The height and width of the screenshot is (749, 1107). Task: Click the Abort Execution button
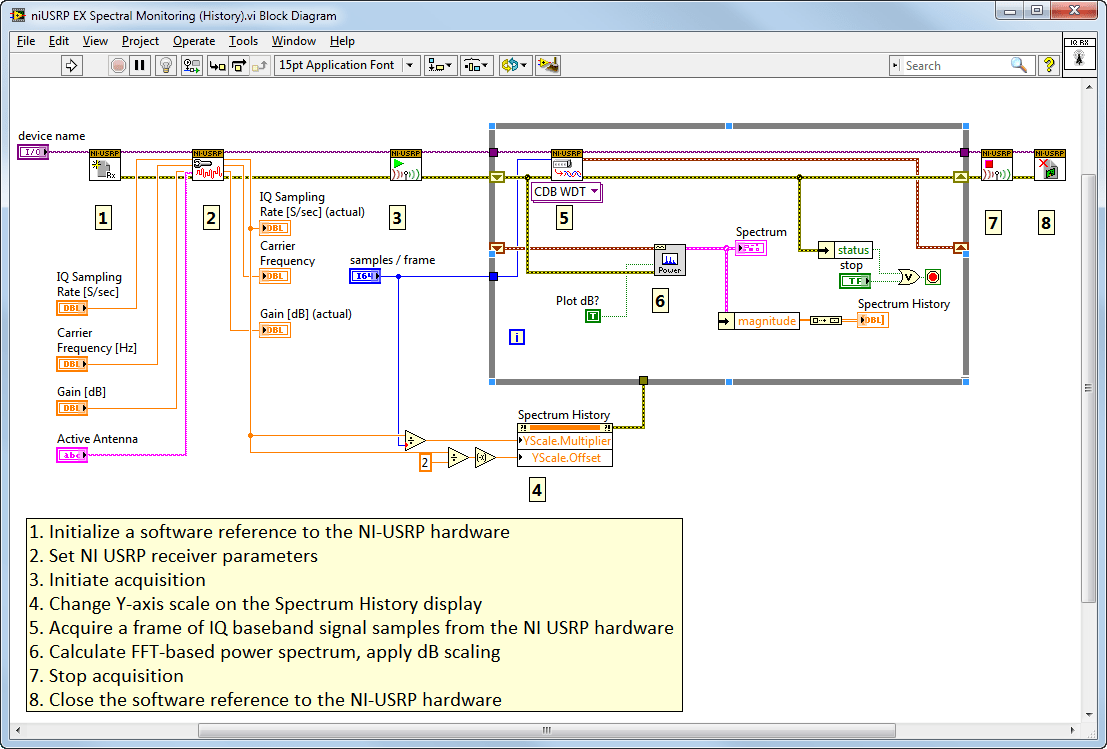coord(117,65)
